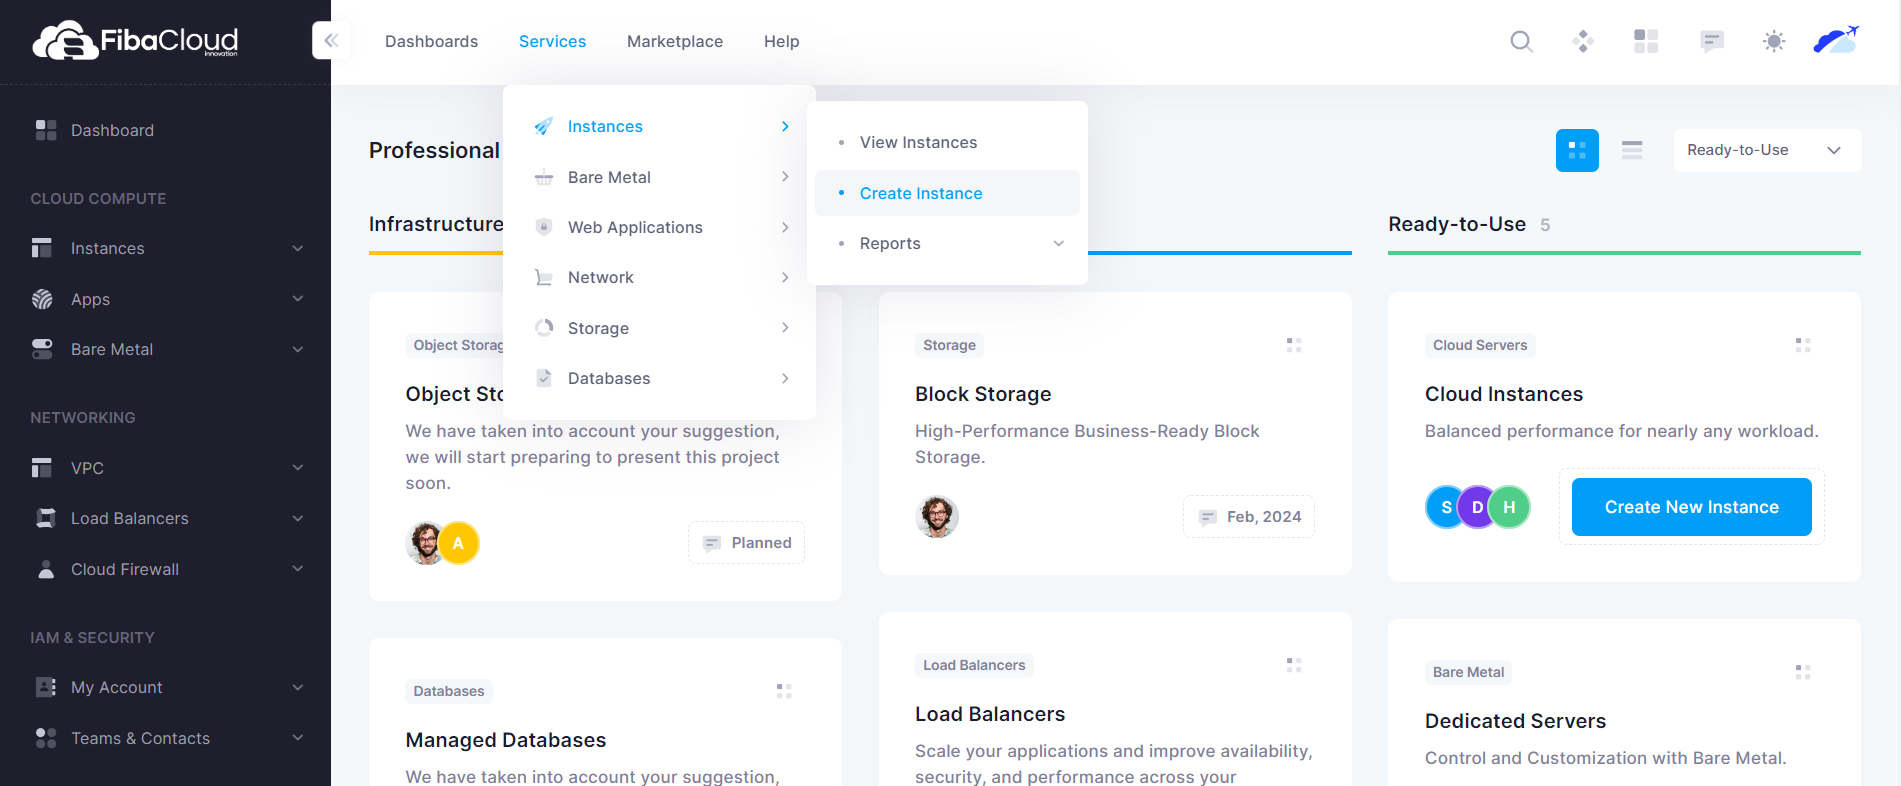This screenshot has height=786, width=1901.
Task: Select Web Applications in the Services menu
Action: (660, 227)
